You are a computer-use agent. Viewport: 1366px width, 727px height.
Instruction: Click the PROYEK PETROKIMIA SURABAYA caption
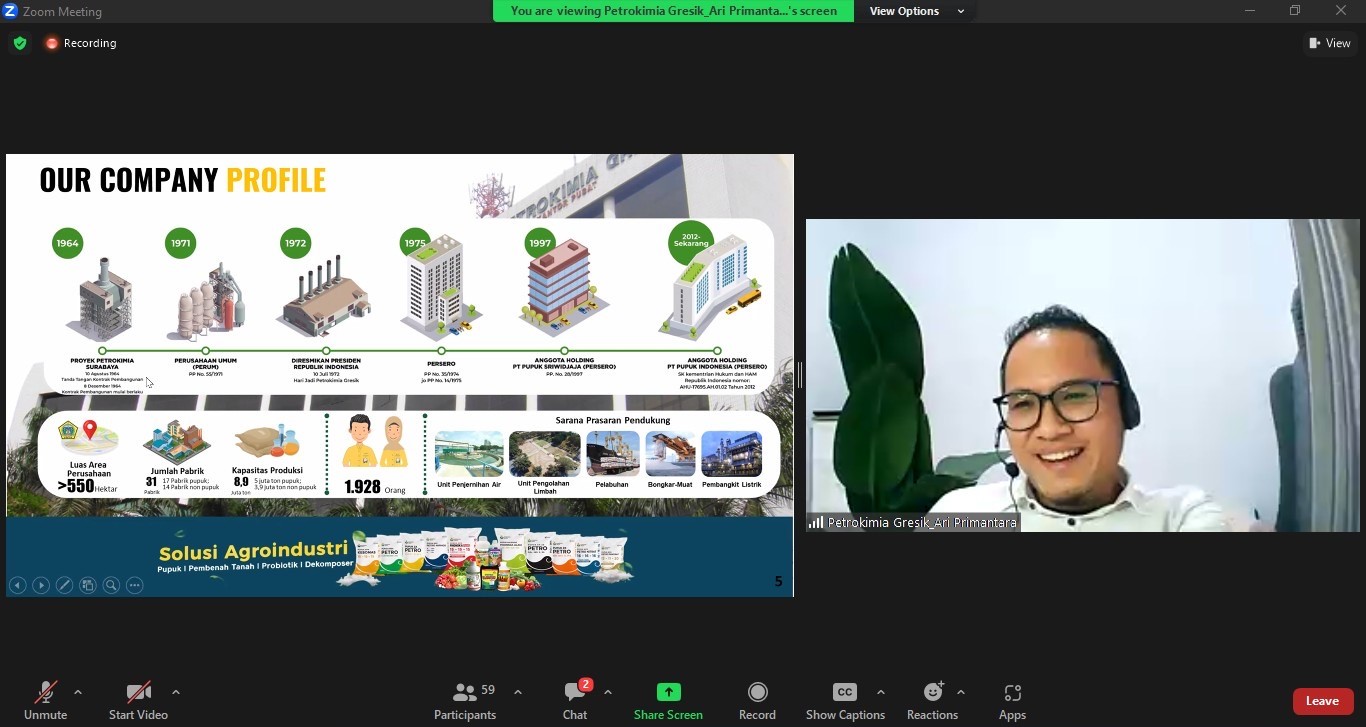pyautogui.click(x=102, y=364)
